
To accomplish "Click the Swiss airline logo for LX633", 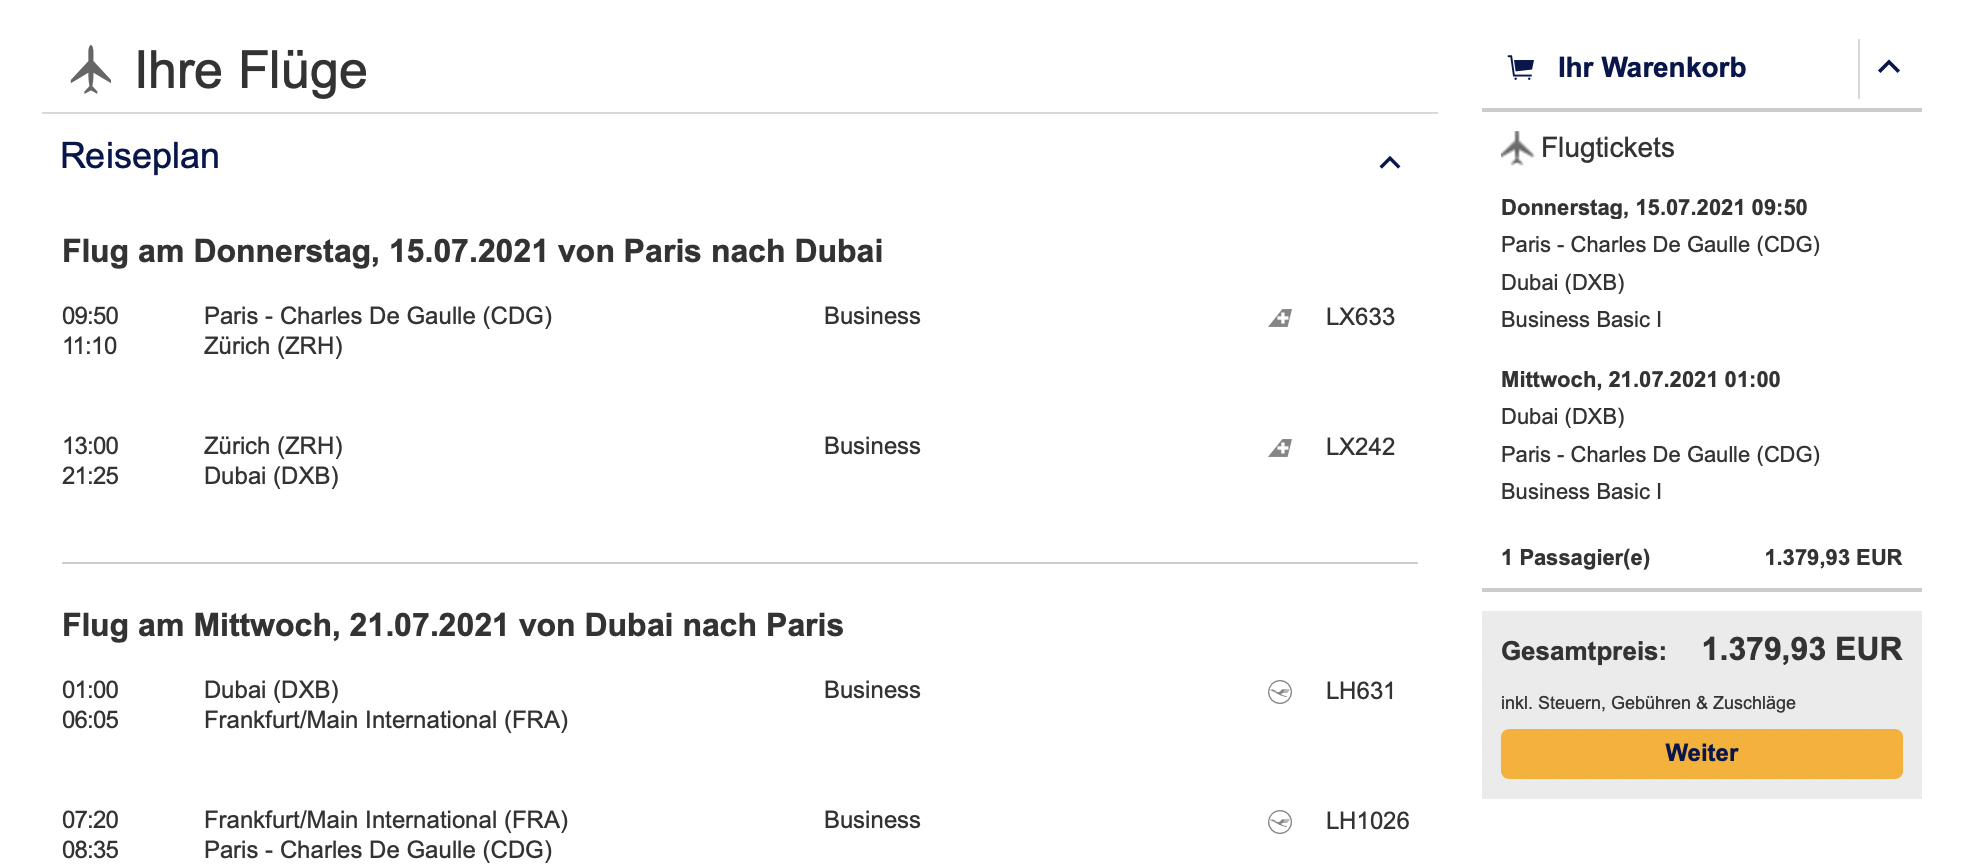I will 1280,318.
